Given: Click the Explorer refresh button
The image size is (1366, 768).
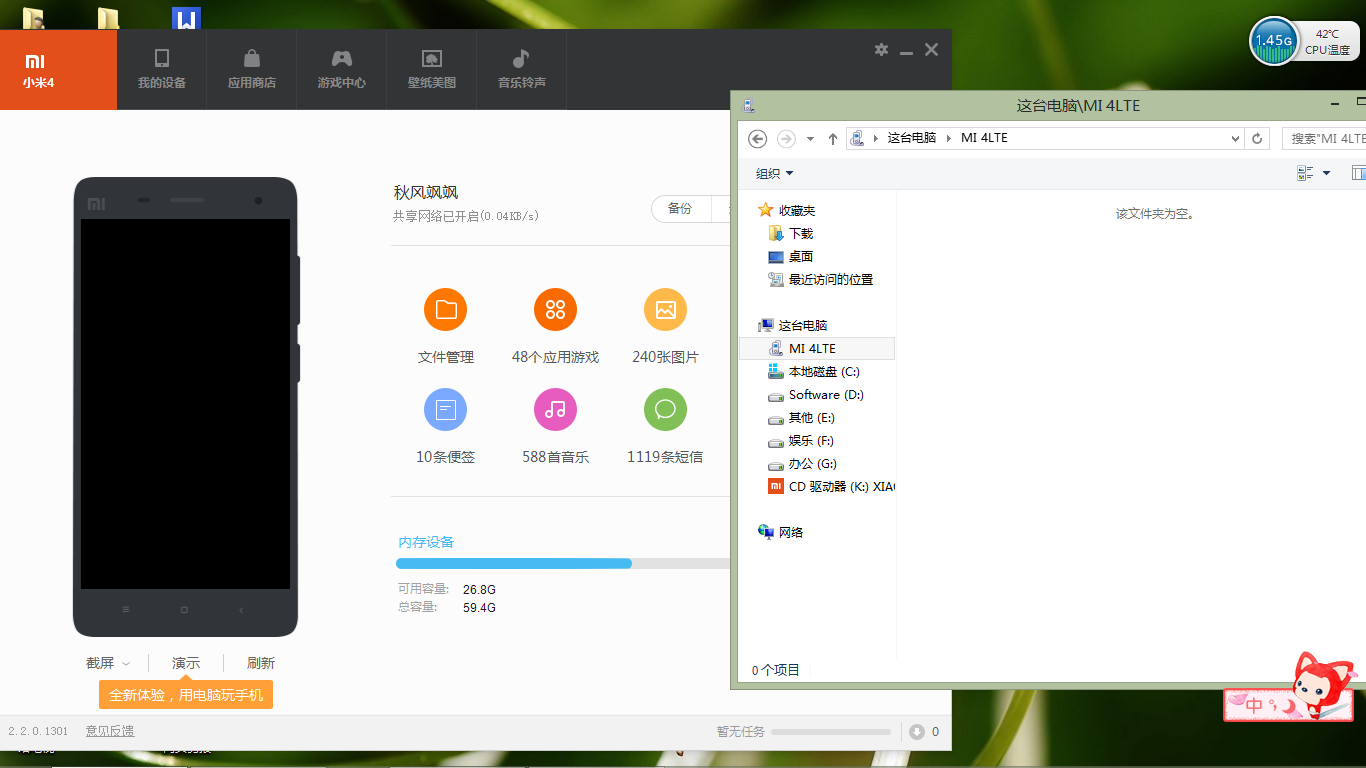Looking at the screenshot, I should tap(1258, 138).
